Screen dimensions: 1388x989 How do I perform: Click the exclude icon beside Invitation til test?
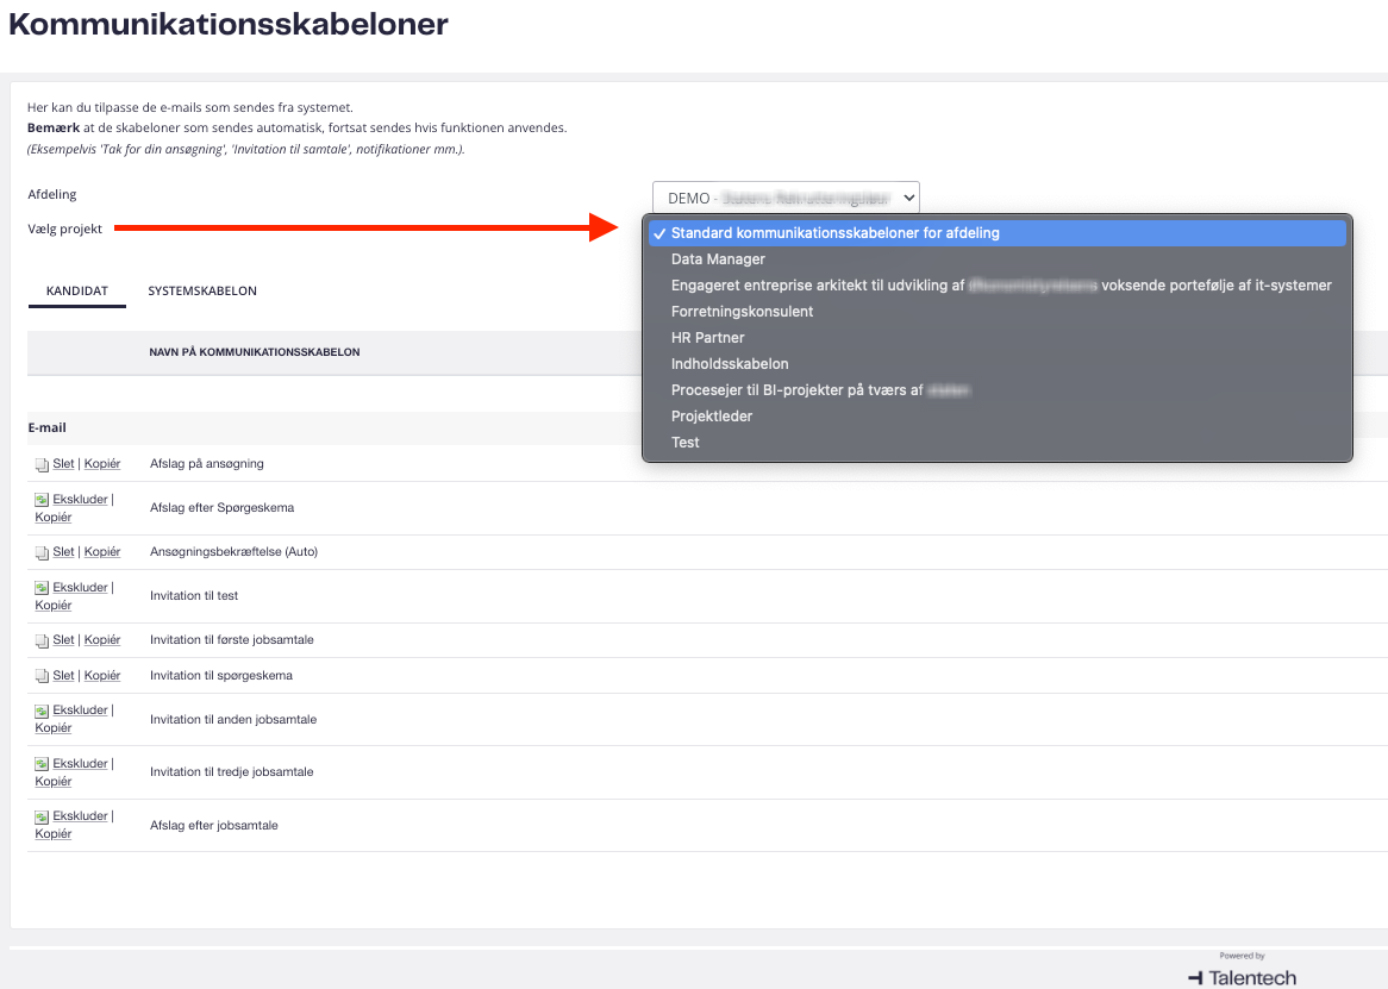[x=41, y=588]
